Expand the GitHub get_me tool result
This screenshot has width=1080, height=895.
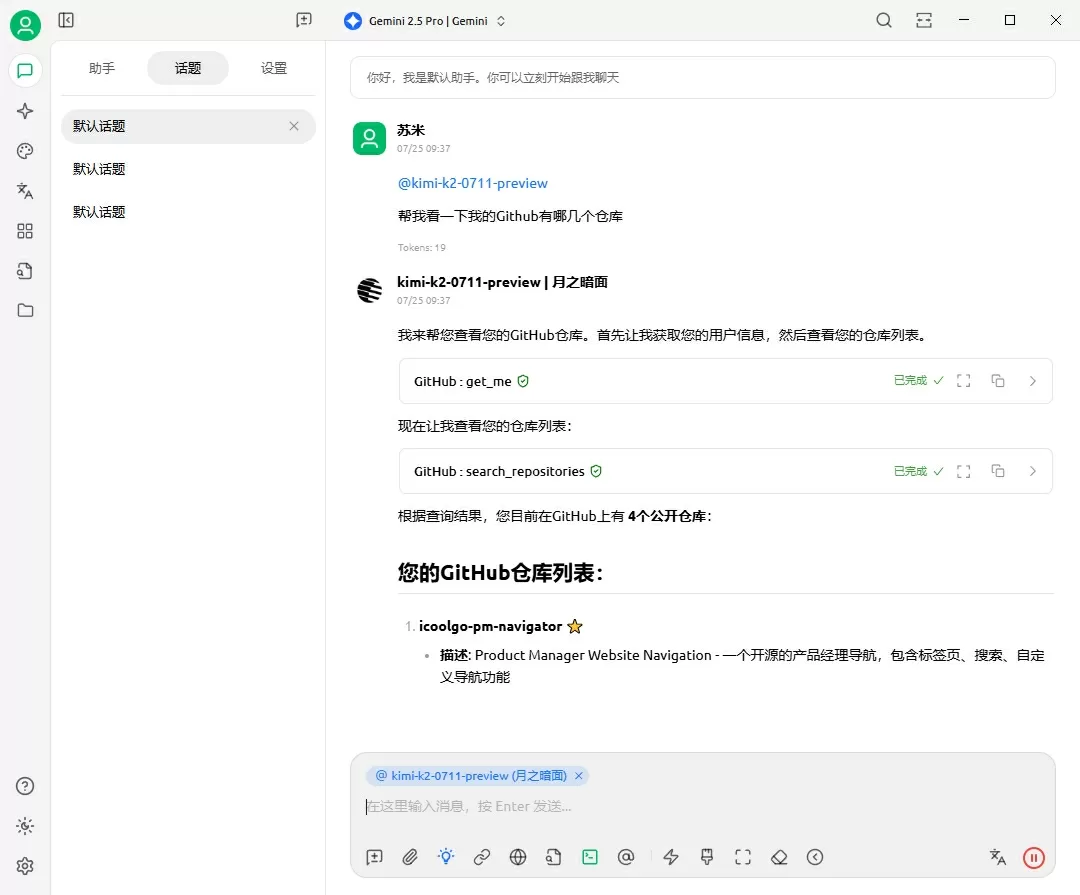[1032, 381]
